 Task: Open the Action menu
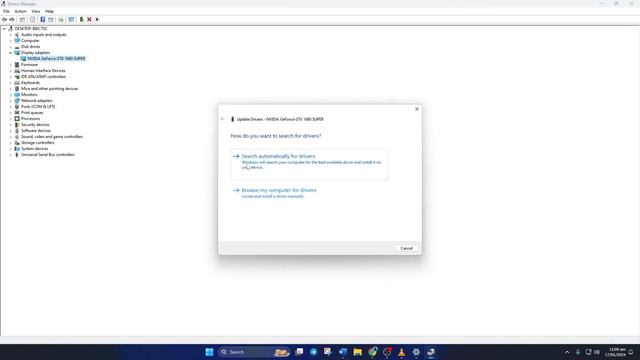[x=20, y=11]
